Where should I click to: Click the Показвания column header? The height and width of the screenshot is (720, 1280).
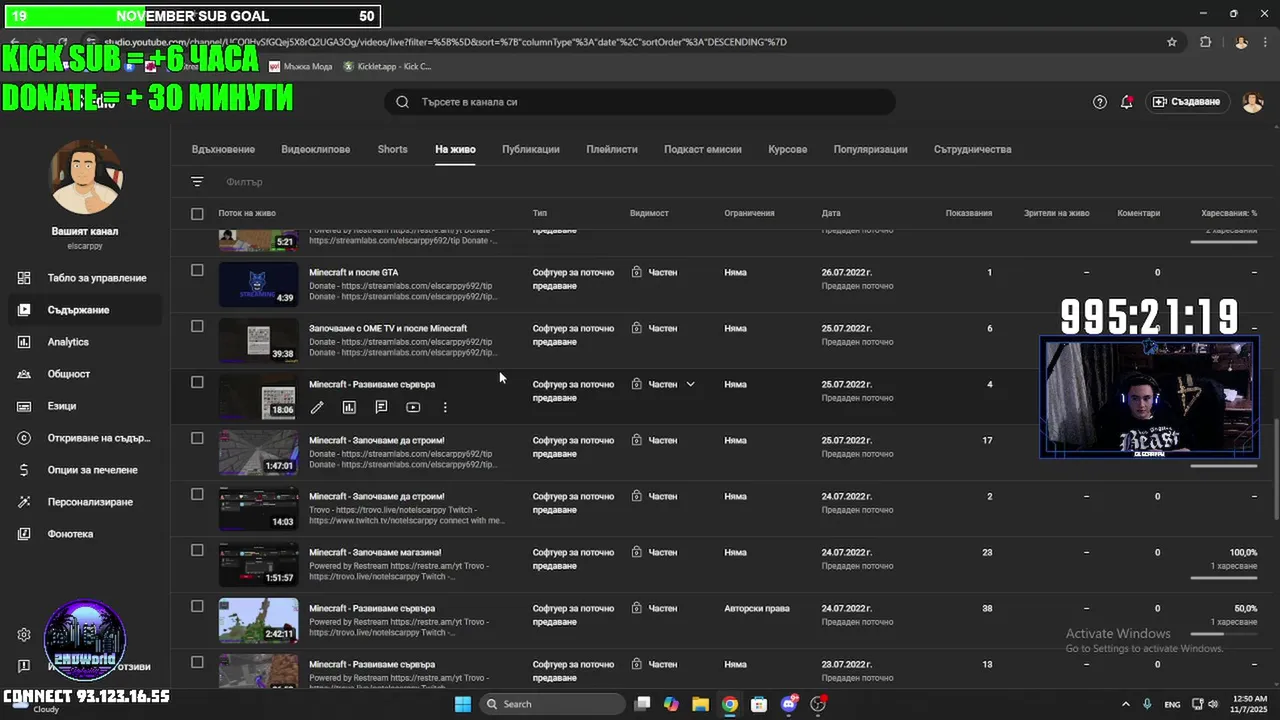969,213
